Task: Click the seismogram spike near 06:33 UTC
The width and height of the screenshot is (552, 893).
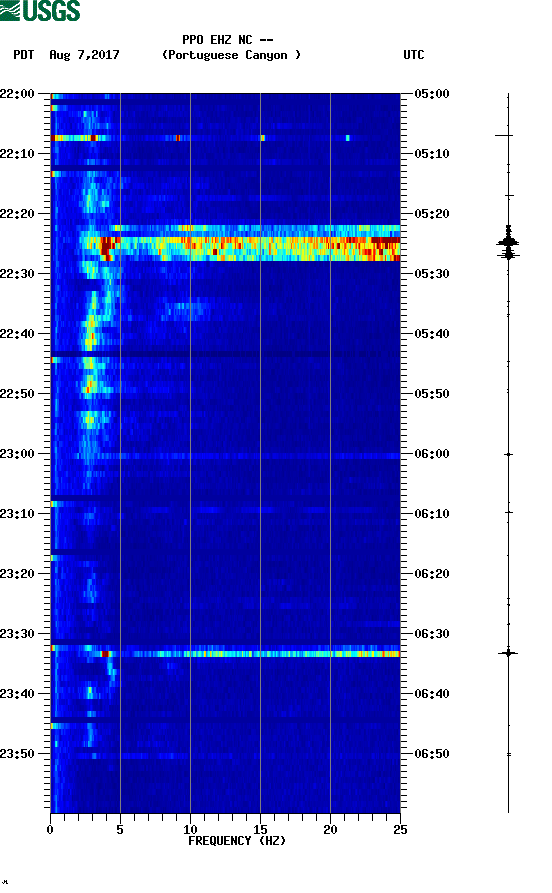Action: 508,653
